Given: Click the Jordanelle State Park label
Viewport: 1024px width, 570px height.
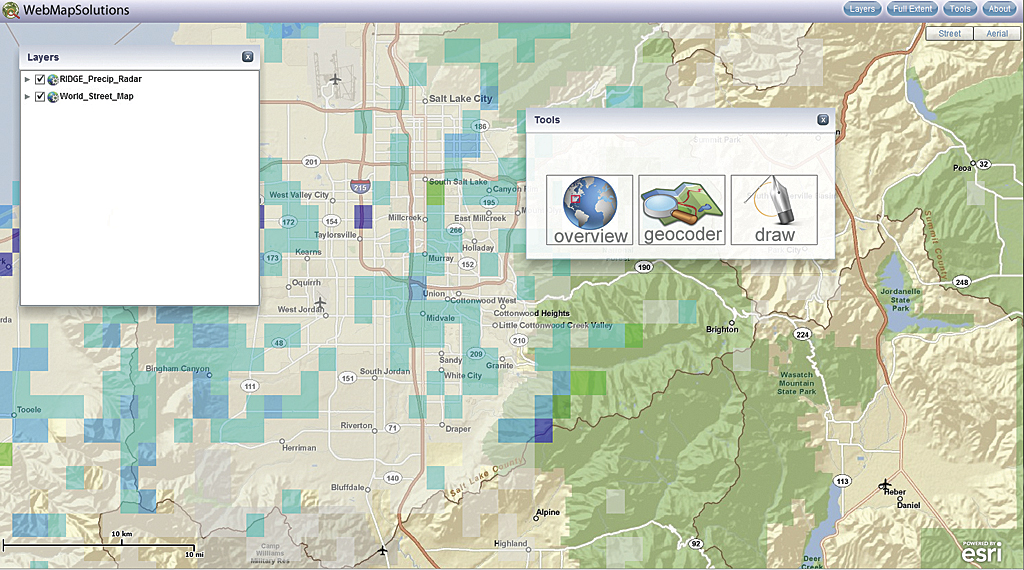Looking at the screenshot, I should click(x=901, y=300).
